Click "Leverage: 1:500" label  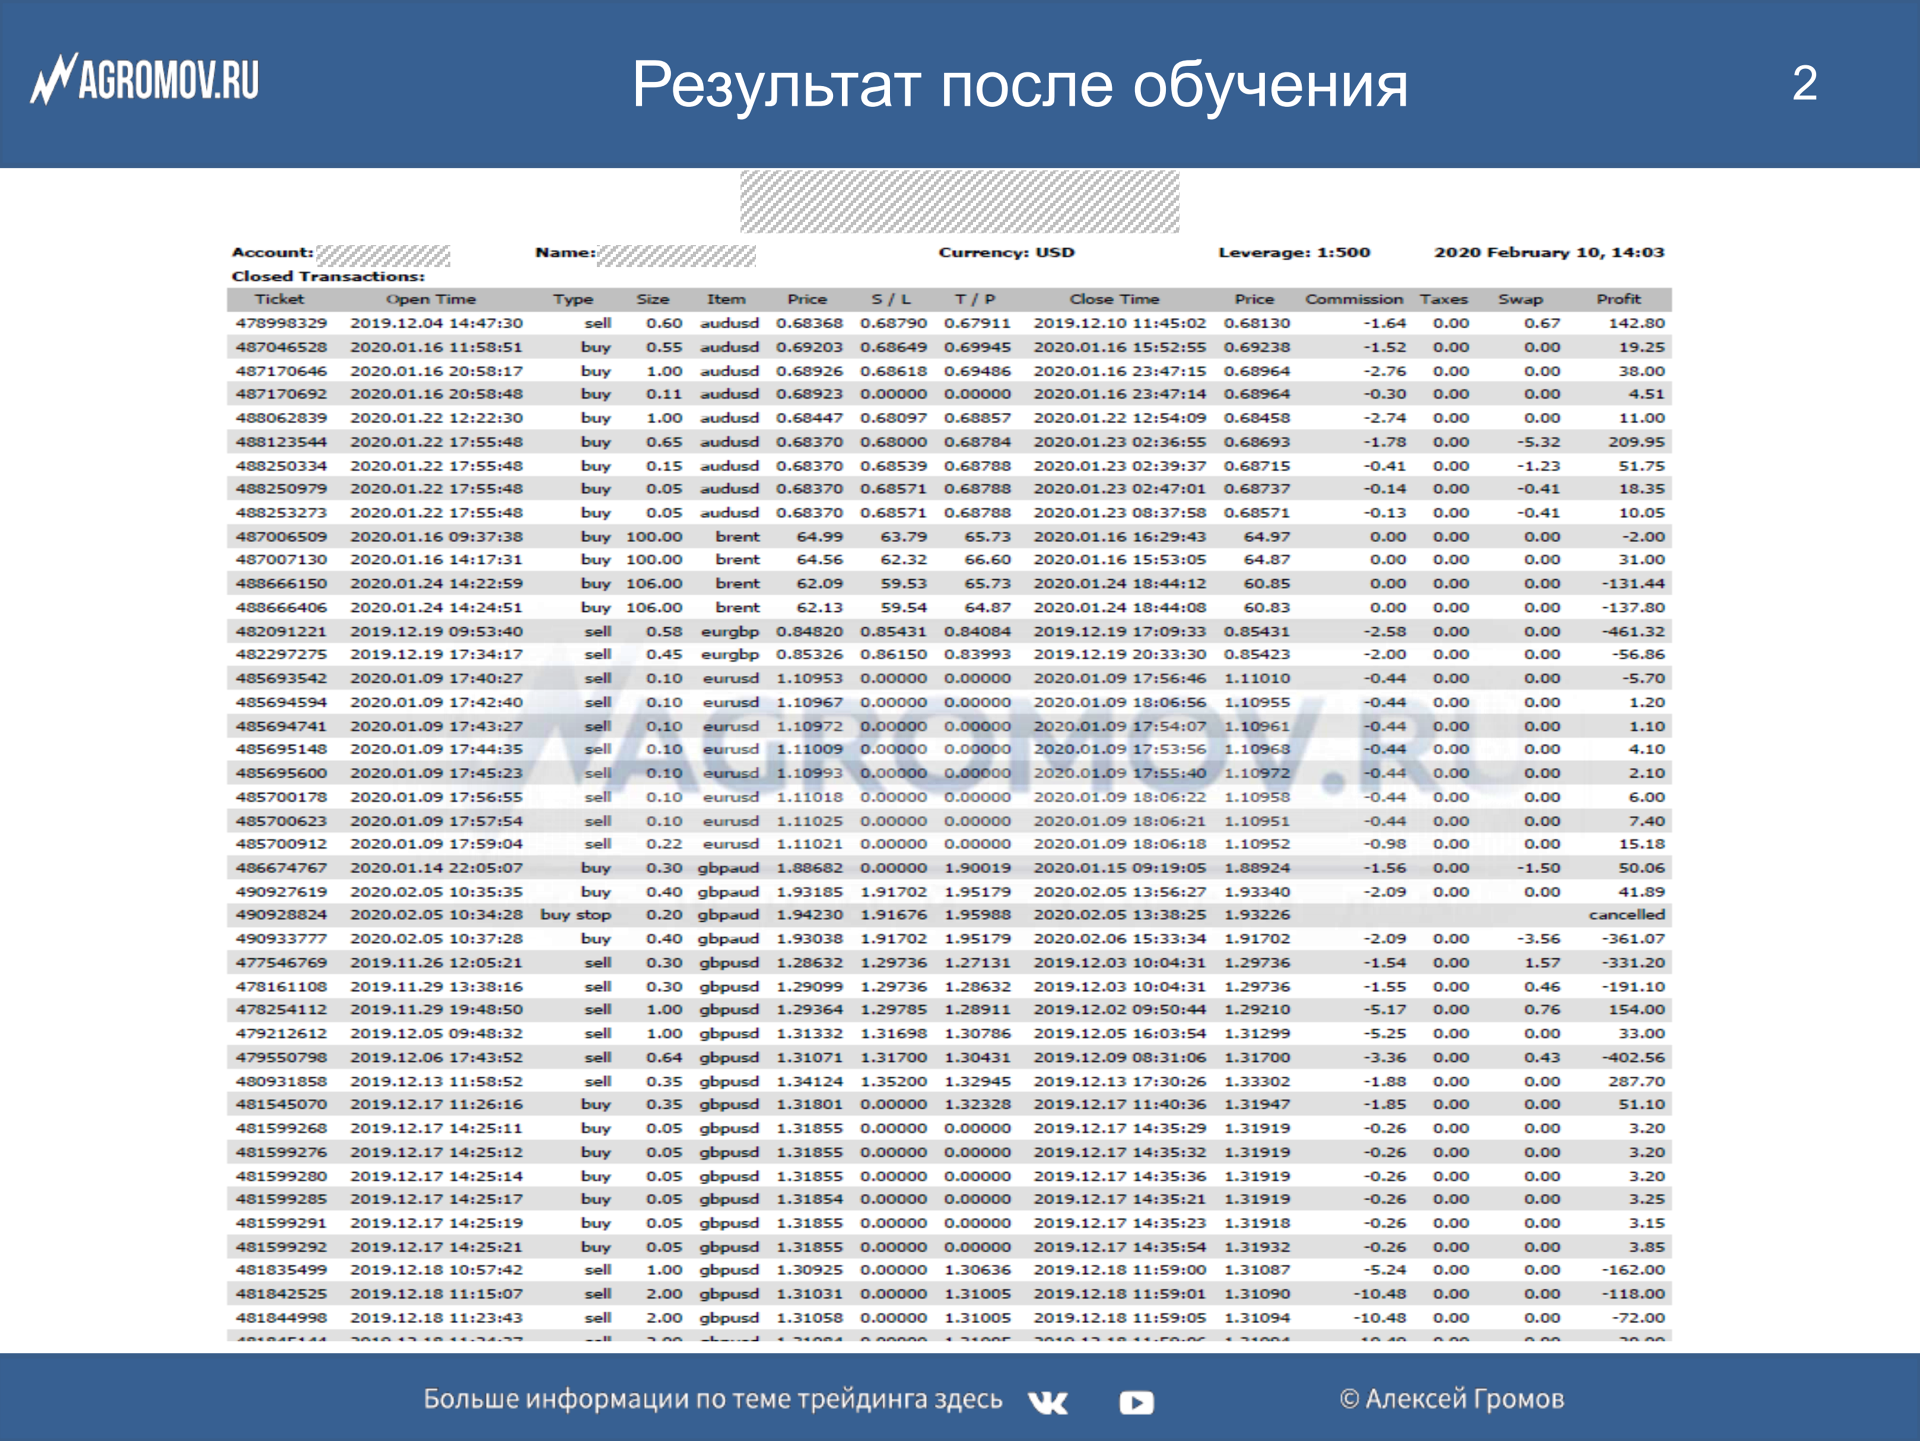(x=1294, y=252)
